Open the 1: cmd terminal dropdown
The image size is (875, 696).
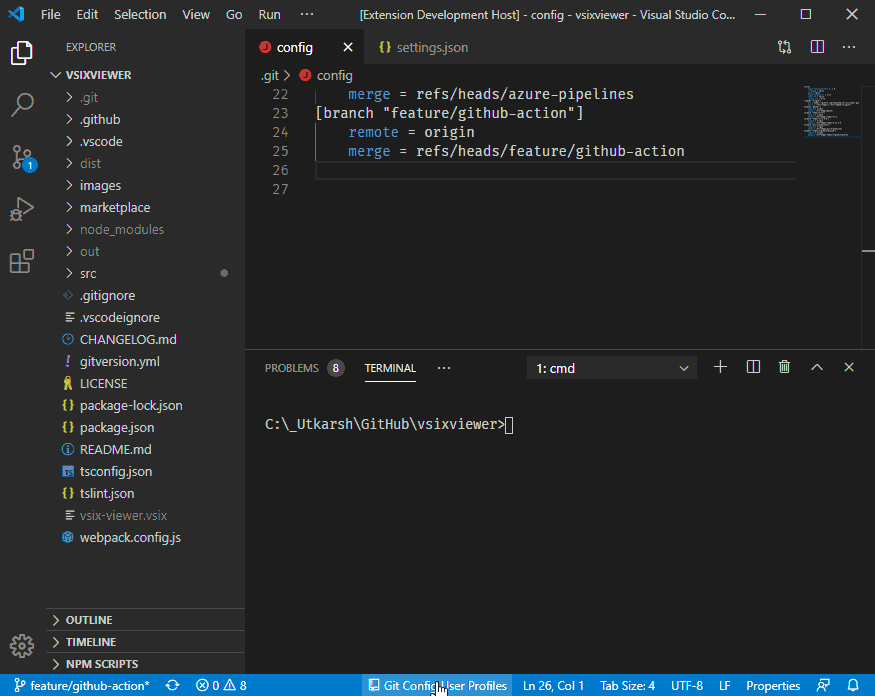[612, 368]
